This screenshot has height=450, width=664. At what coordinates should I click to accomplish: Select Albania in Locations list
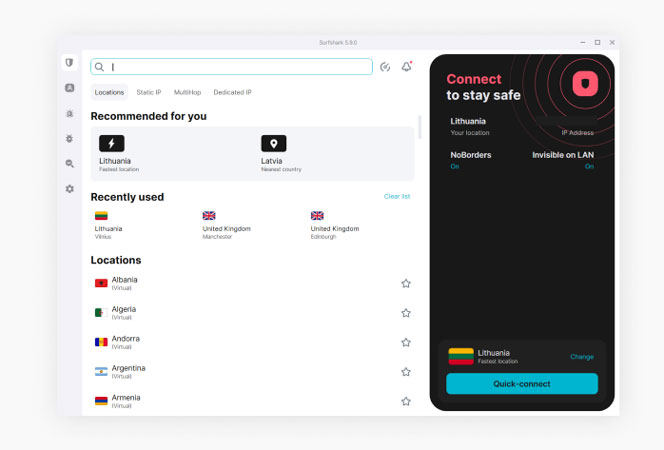point(252,284)
